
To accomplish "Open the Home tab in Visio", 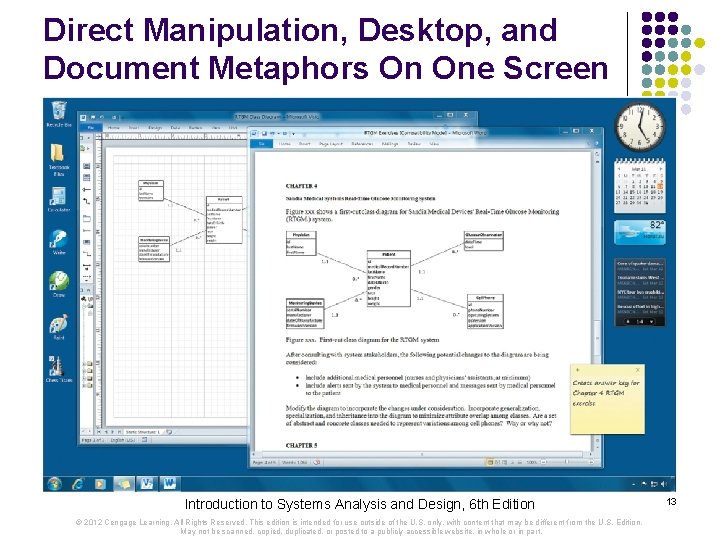I will point(113,128).
